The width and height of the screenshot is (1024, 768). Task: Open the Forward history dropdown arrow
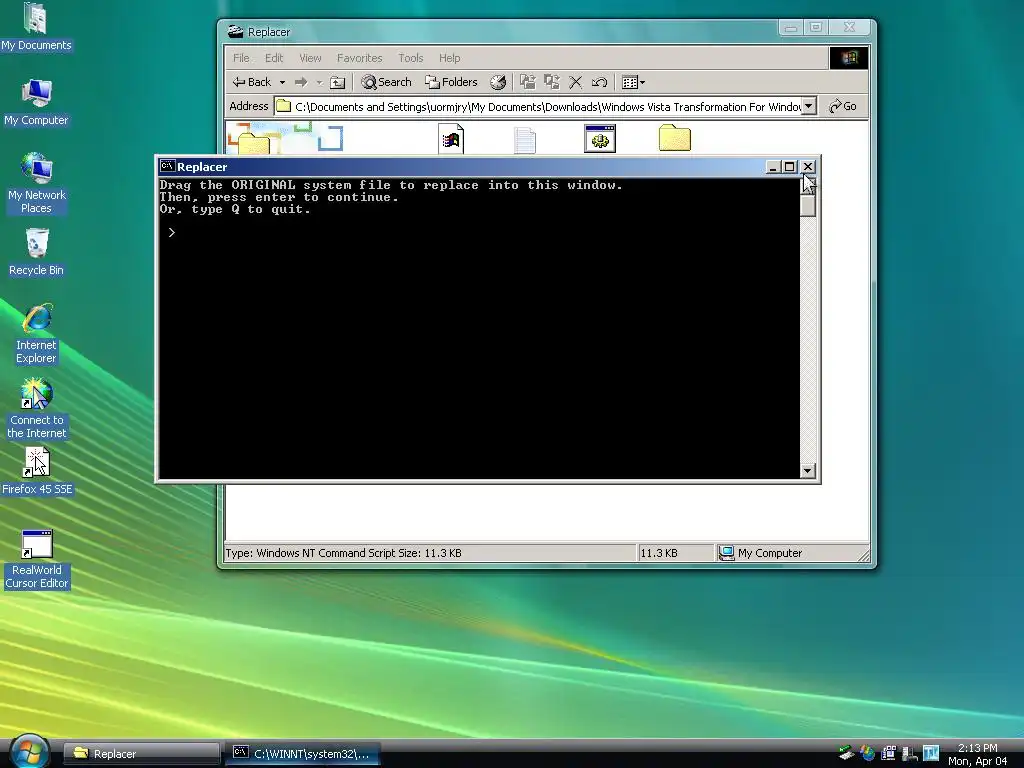319,82
